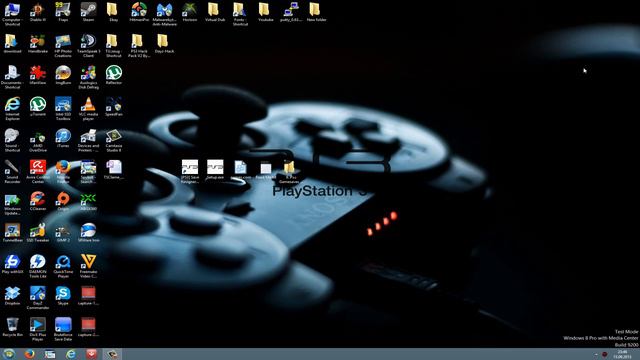Launch Malwarebytes Anti-Malware

(x=164, y=14)
